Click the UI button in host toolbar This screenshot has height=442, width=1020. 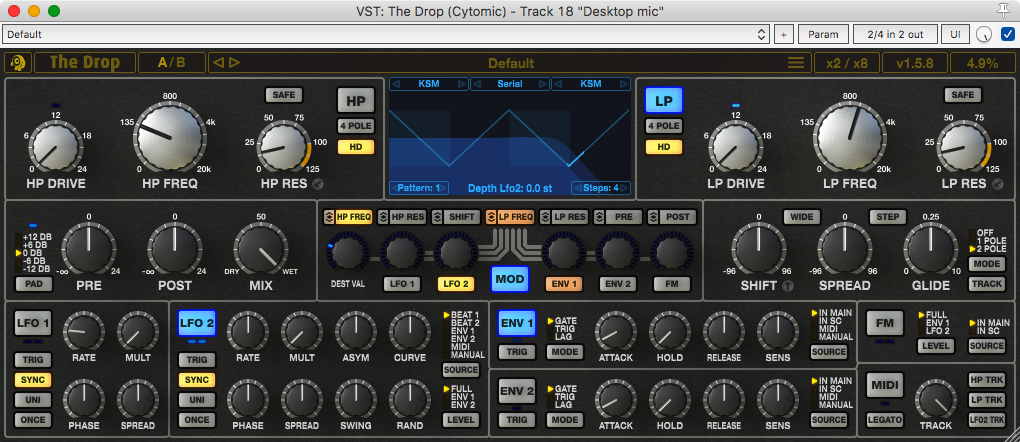[x=956, y=35]
